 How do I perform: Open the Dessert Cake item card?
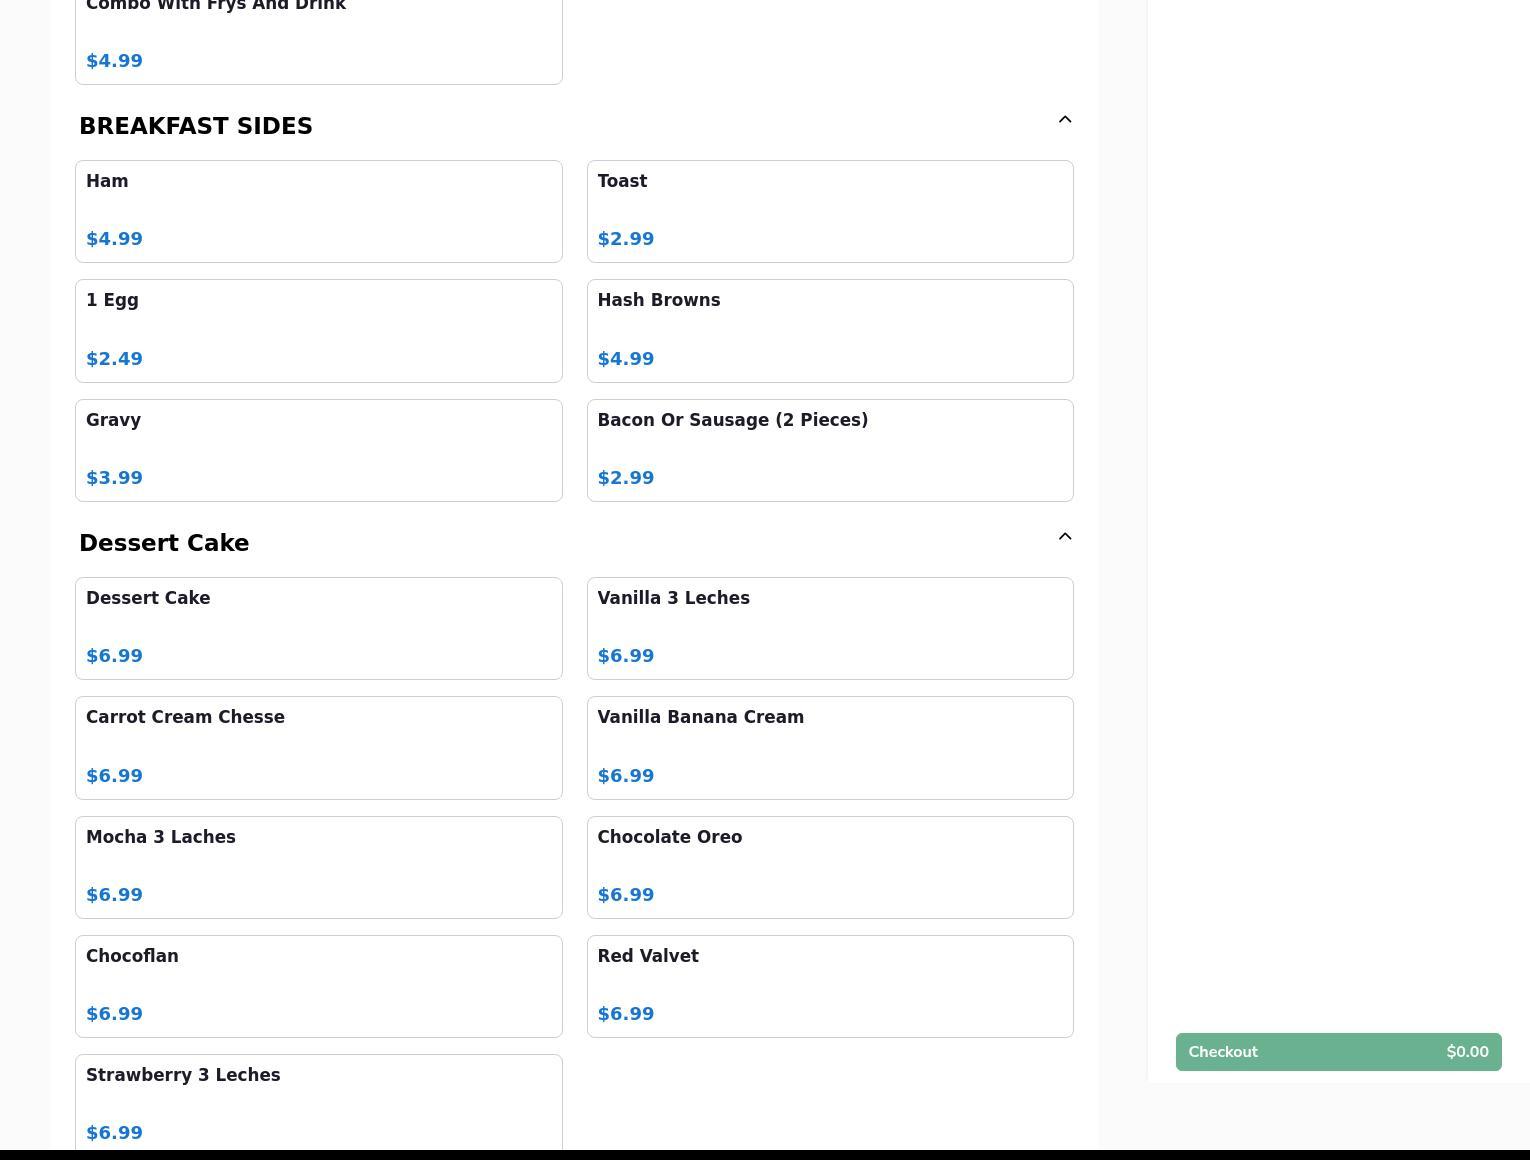(318, 628)
